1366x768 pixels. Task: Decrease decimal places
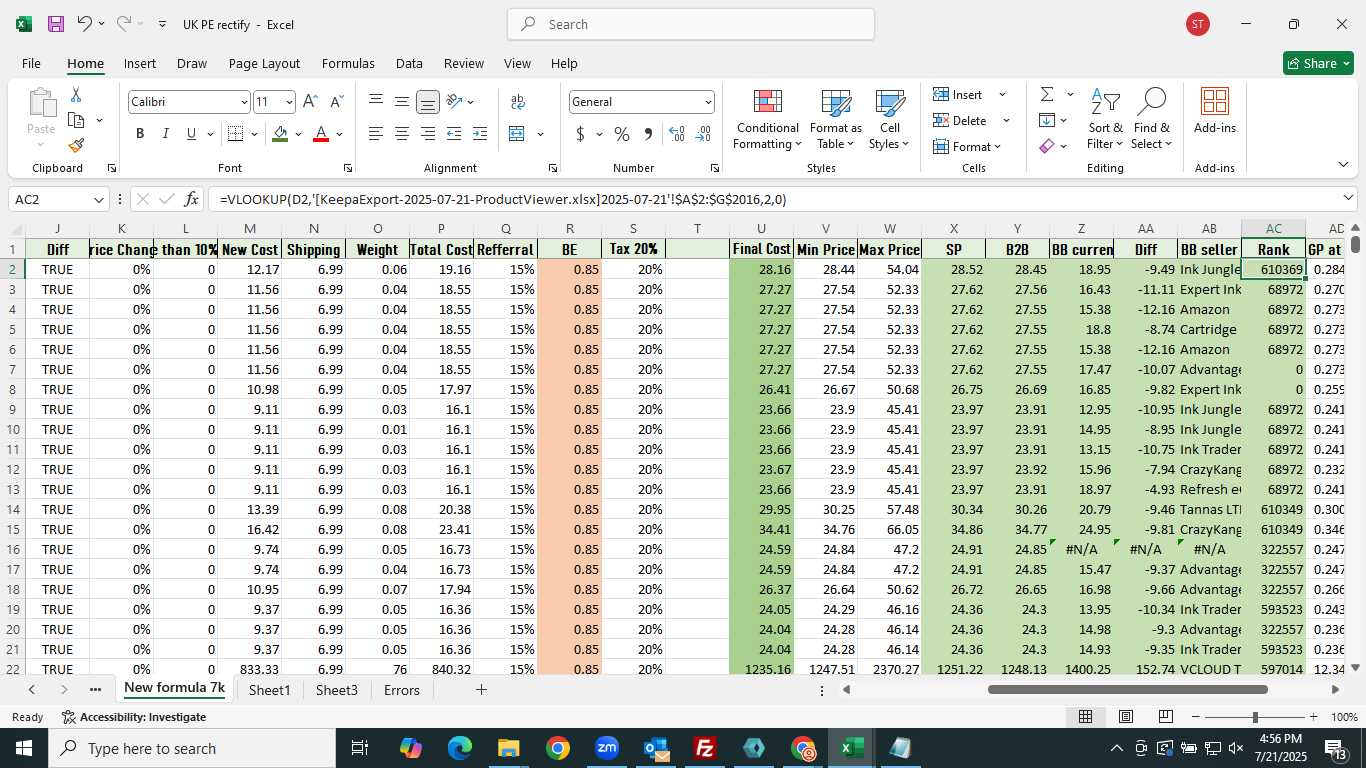pos(703,134)
